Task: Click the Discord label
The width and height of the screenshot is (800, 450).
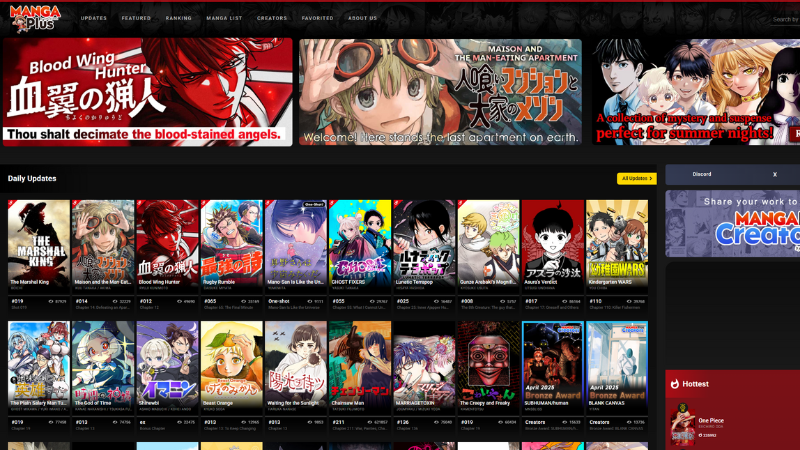Action: (x=702, y=174)
